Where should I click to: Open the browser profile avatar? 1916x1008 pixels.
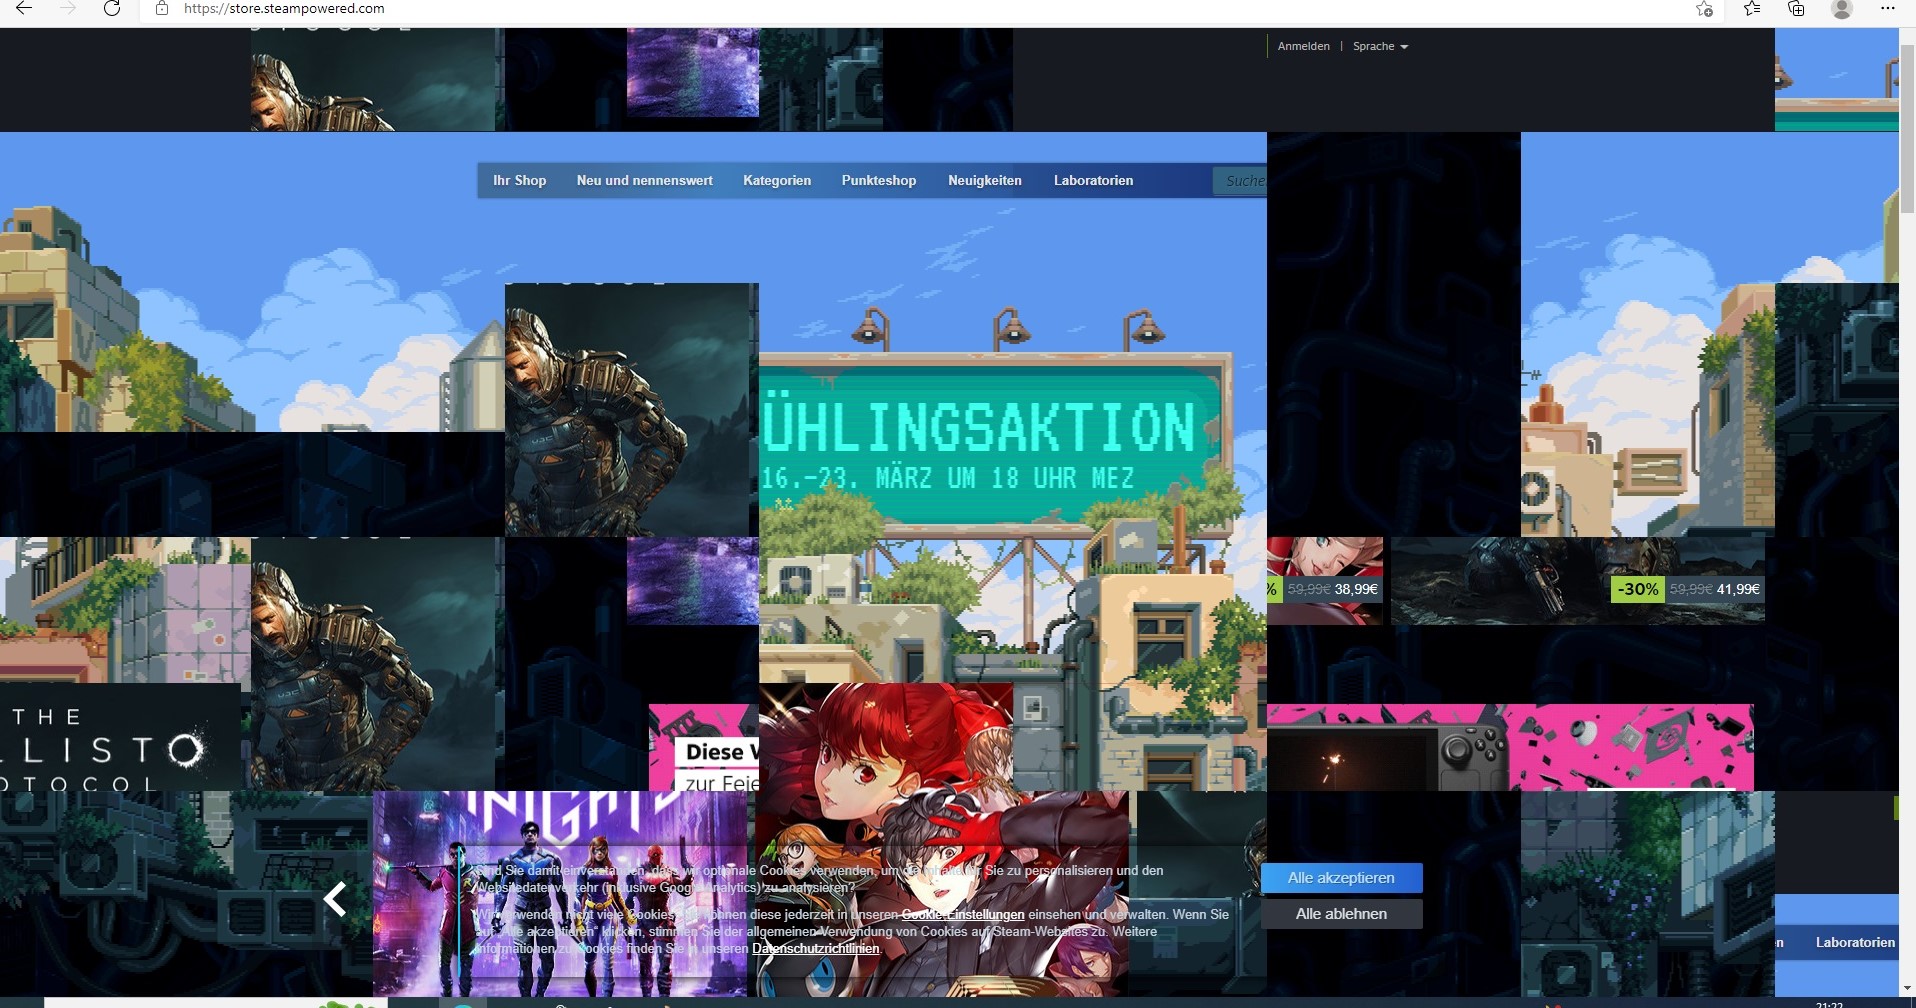point(1841,8)
